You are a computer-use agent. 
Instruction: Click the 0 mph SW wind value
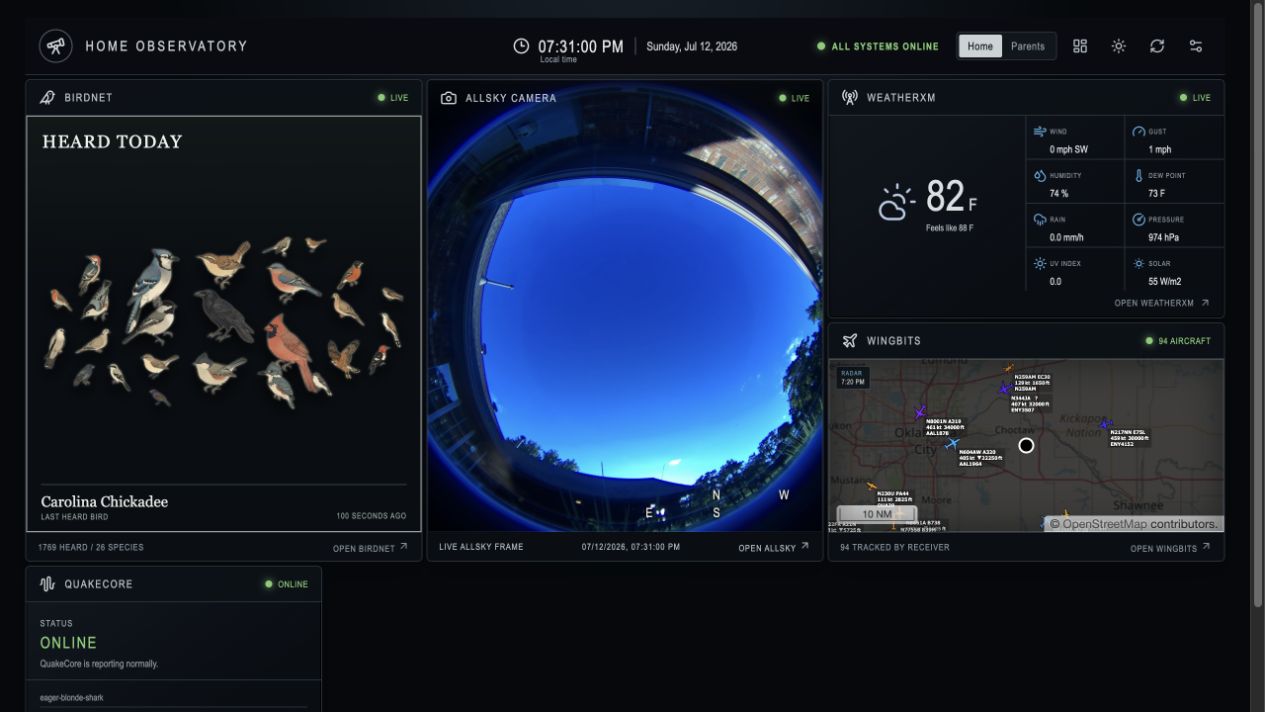1069,150
